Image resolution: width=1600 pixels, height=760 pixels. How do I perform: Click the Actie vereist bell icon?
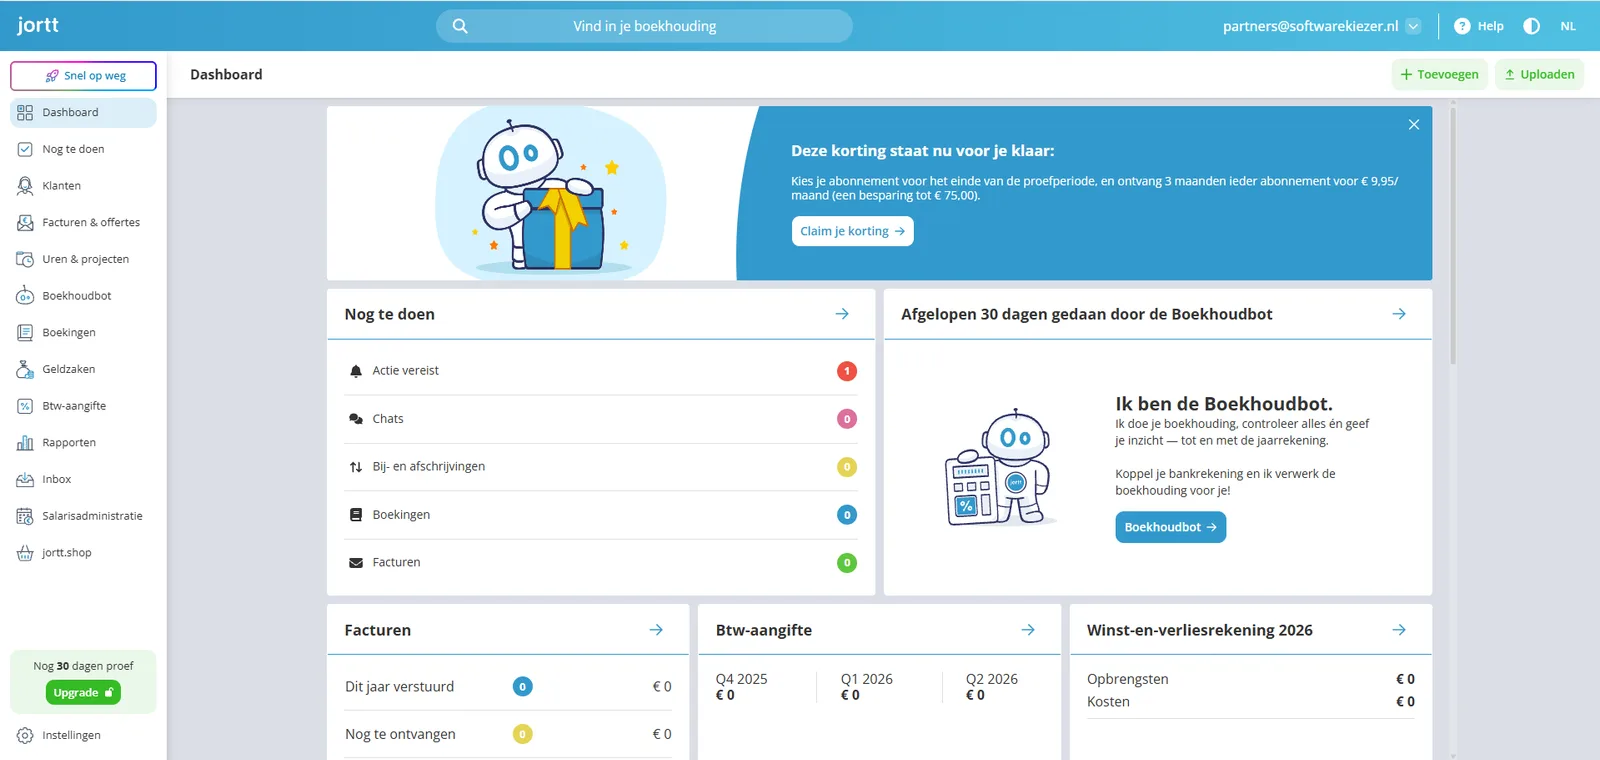pos(356,371)
